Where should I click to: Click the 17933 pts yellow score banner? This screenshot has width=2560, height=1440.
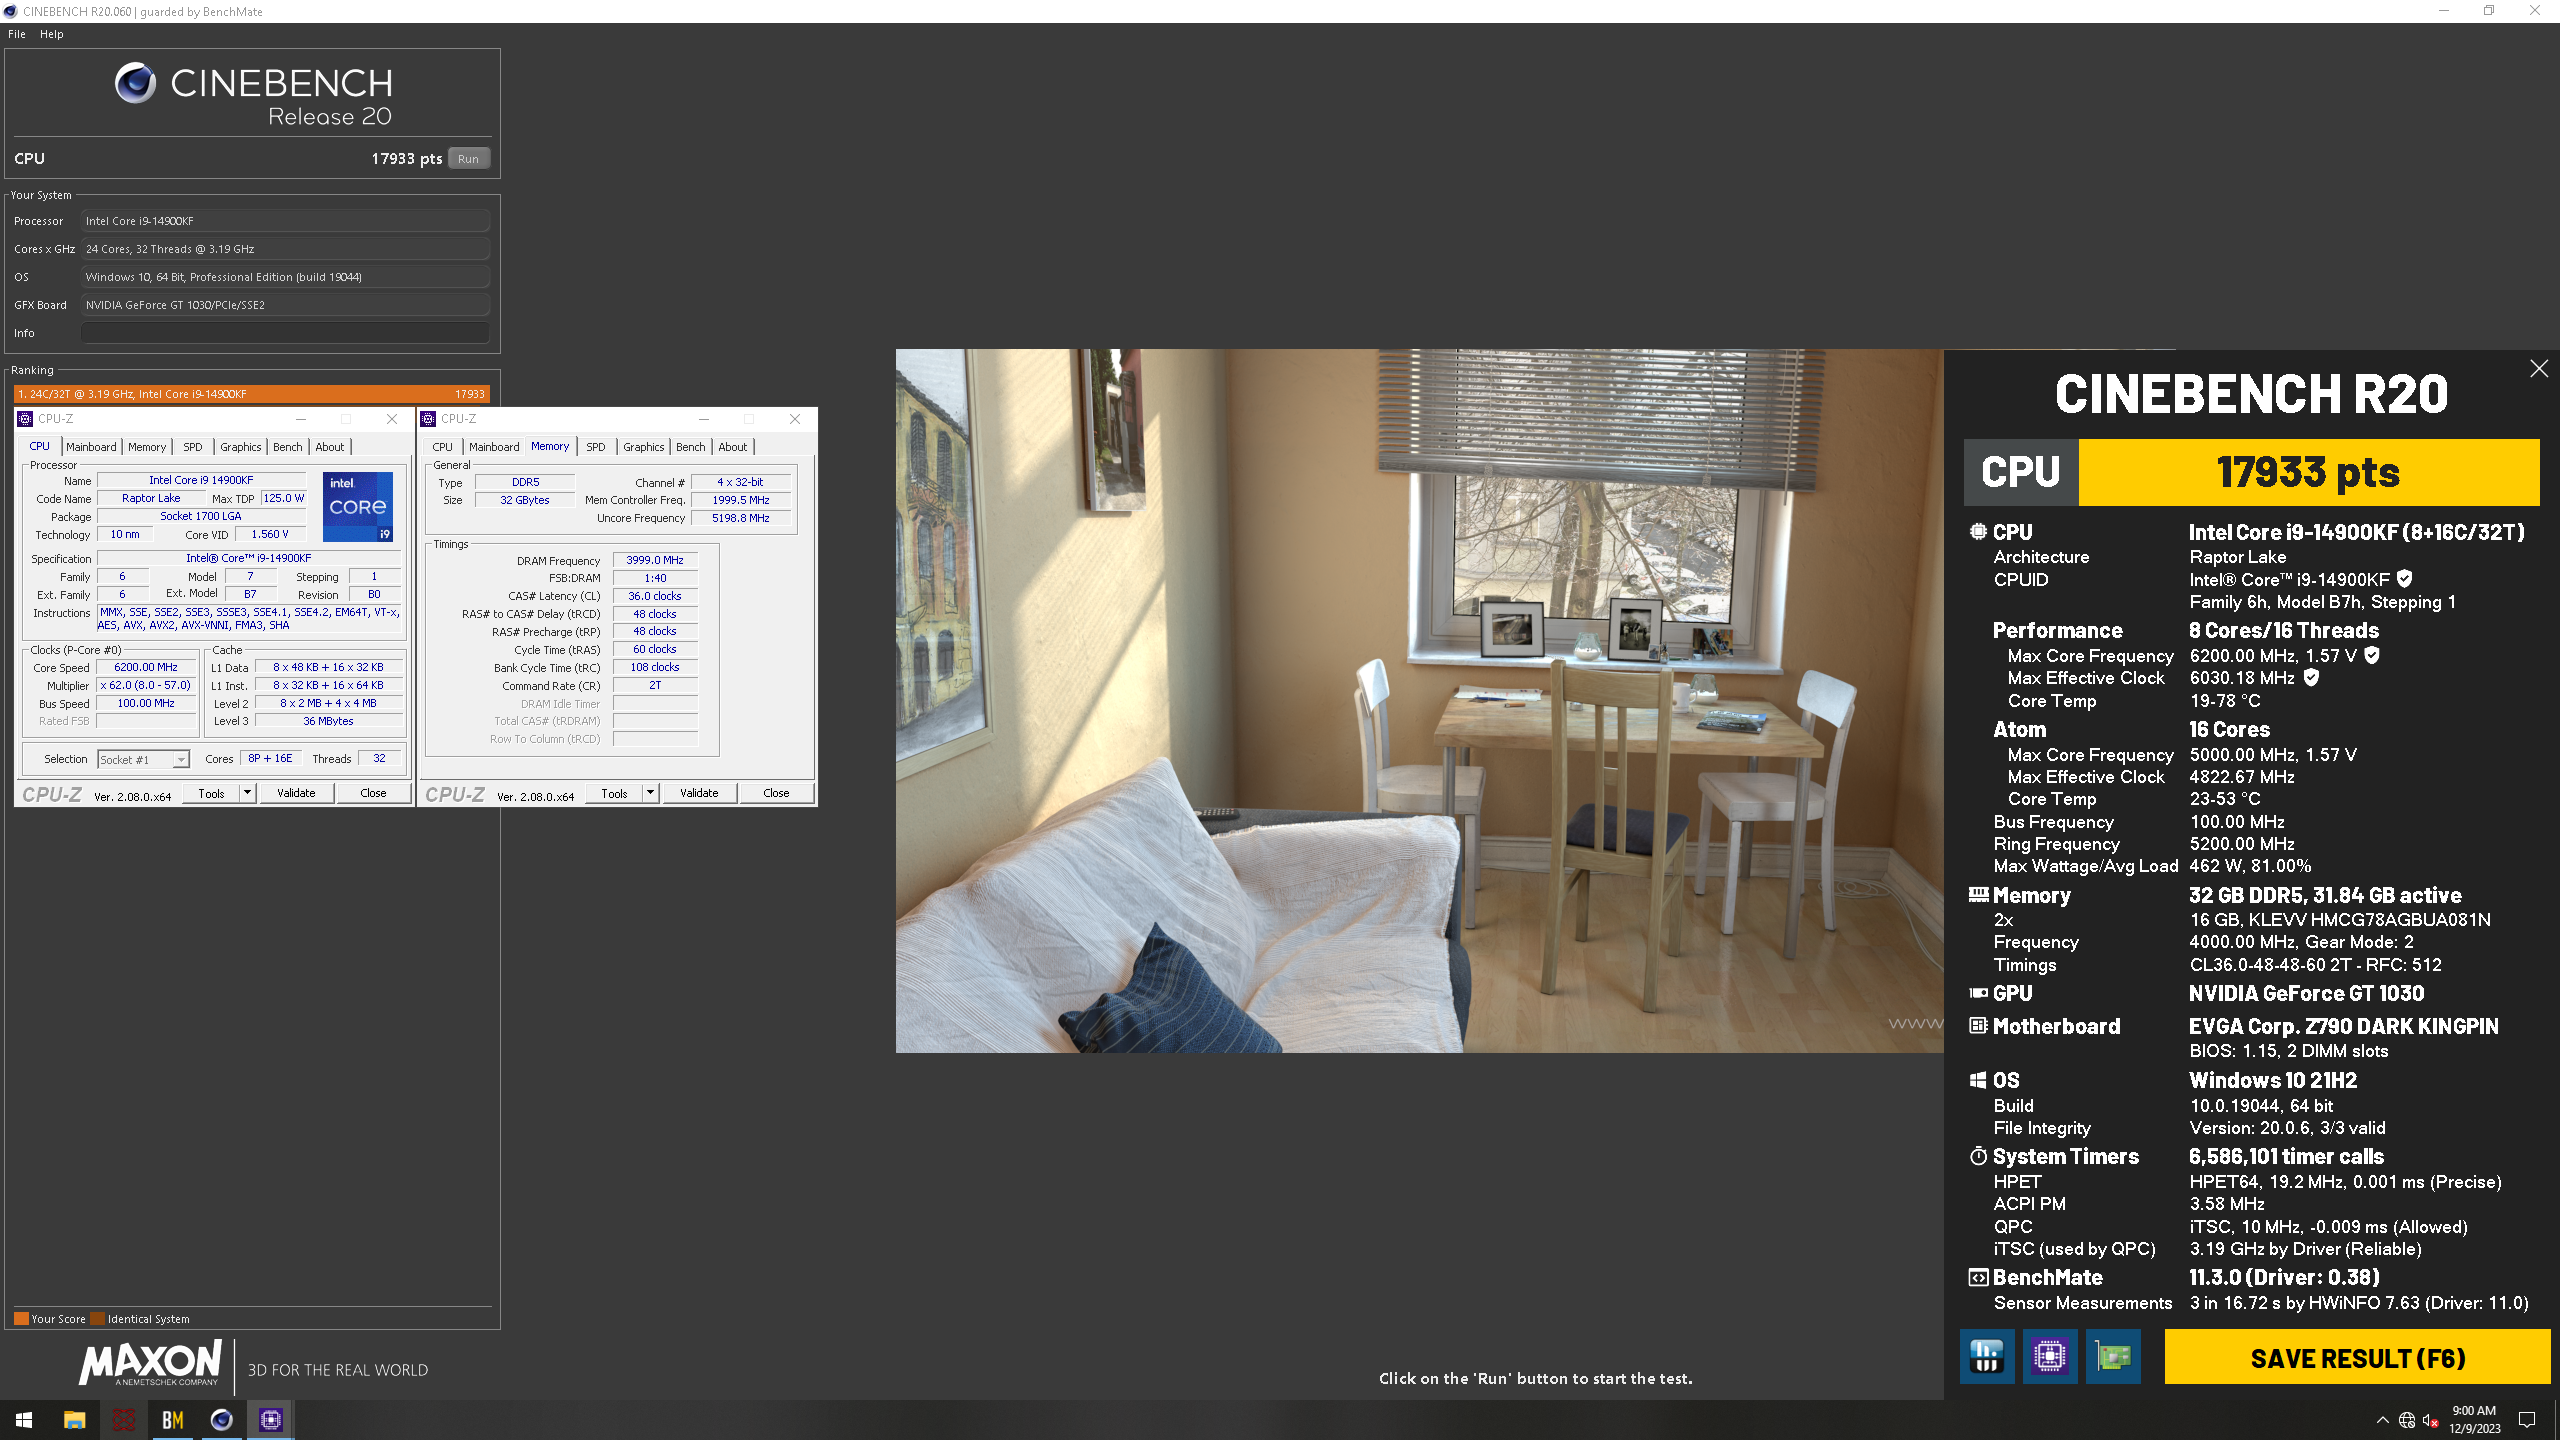point(2308,472)
